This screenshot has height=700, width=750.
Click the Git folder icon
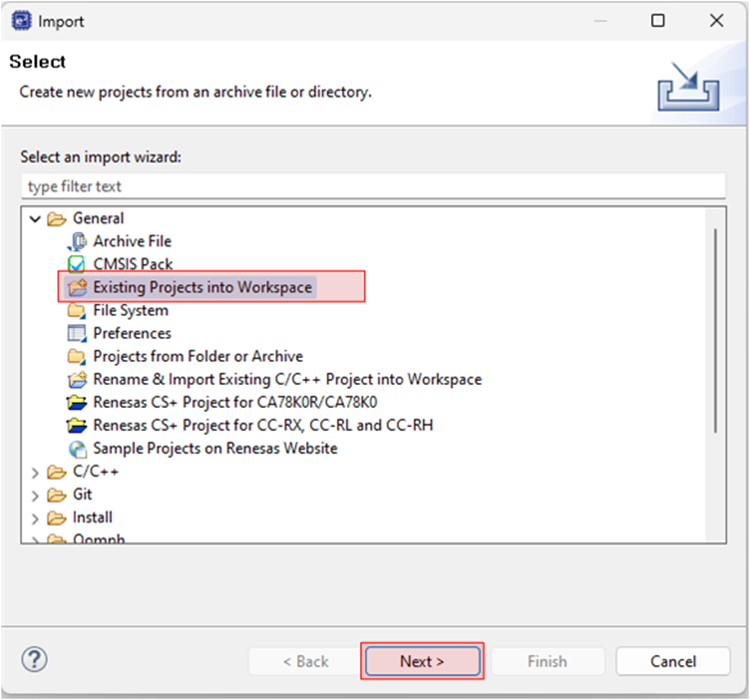tap(56, 495)
